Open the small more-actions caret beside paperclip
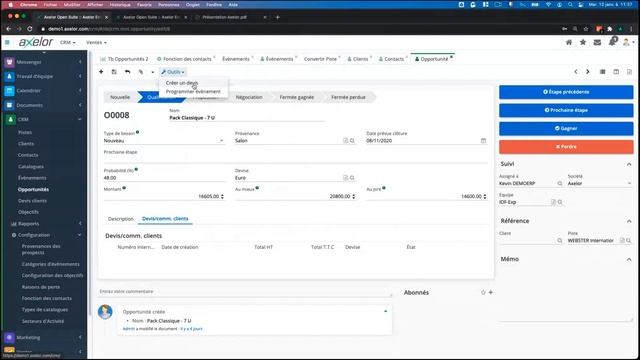This screenshot has height=360, width=640. (153, 72)
